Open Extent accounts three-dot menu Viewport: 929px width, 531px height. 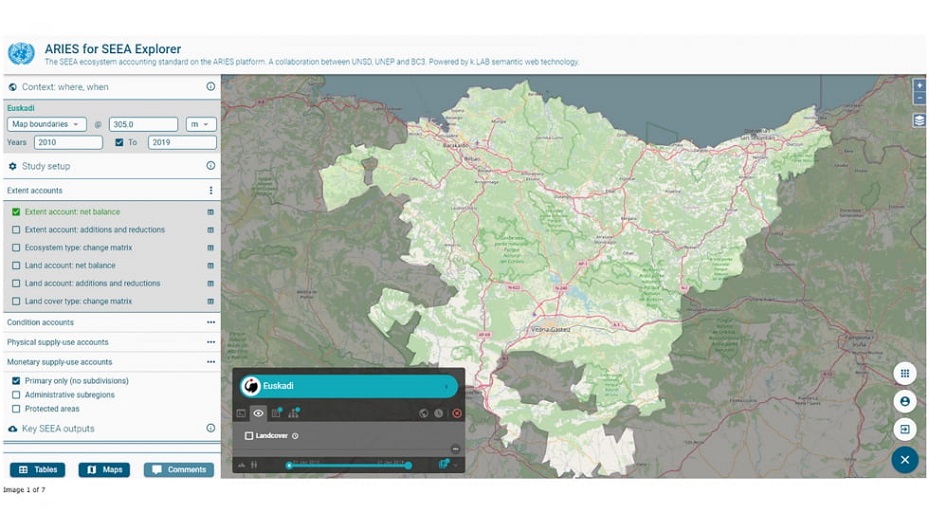pyautogui.click(x=211, y=190)
